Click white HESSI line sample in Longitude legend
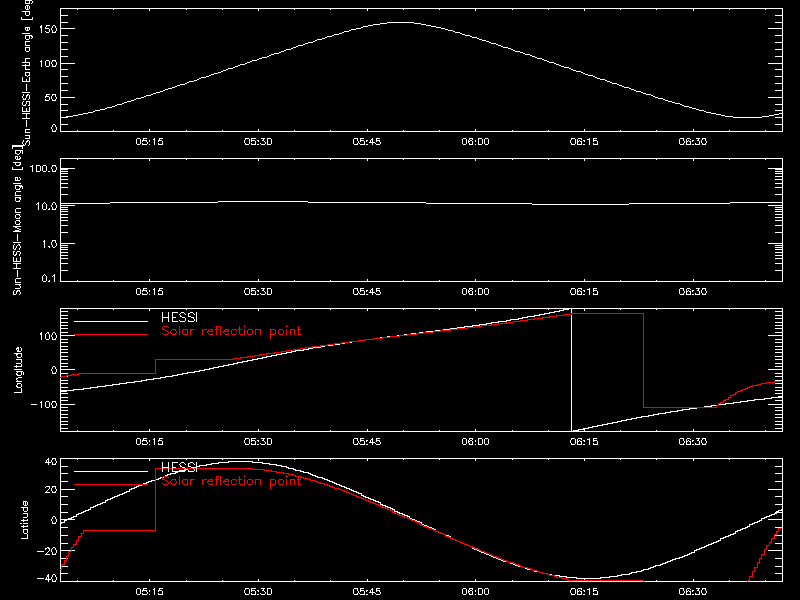 tap(111, 321)
